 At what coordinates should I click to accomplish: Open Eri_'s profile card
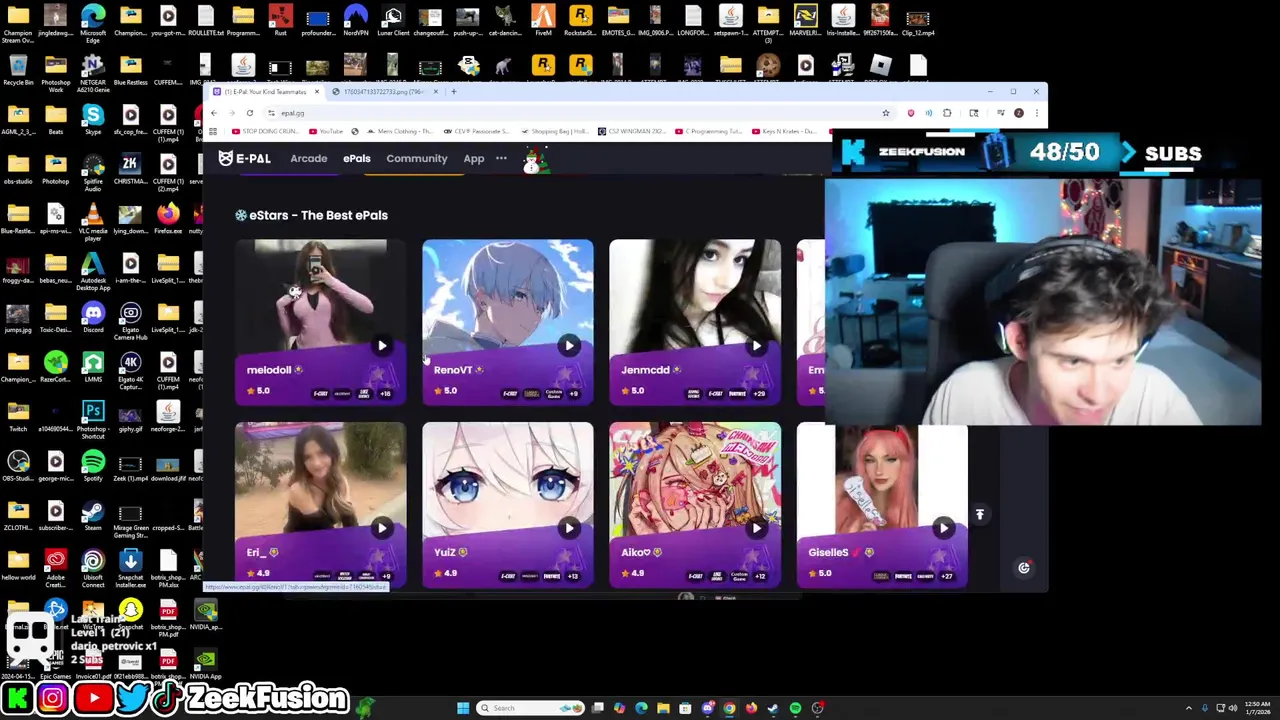tap(320, 504)
